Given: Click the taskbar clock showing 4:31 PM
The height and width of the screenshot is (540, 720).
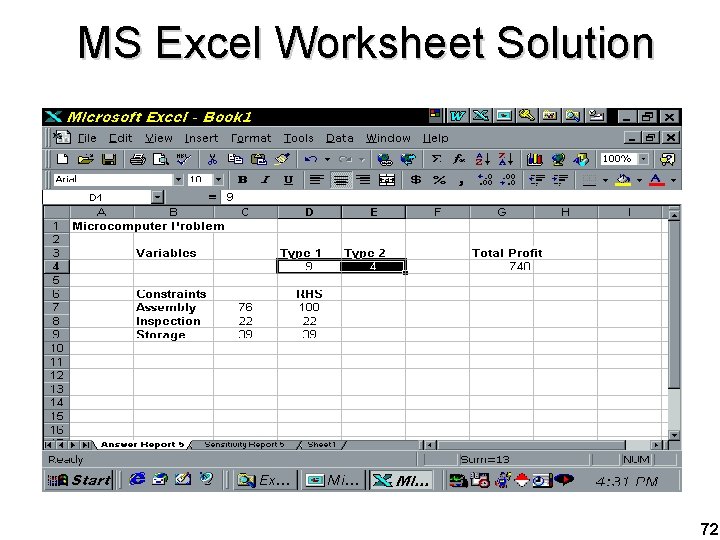Looking at the screenshot, I should click(627, 481).
